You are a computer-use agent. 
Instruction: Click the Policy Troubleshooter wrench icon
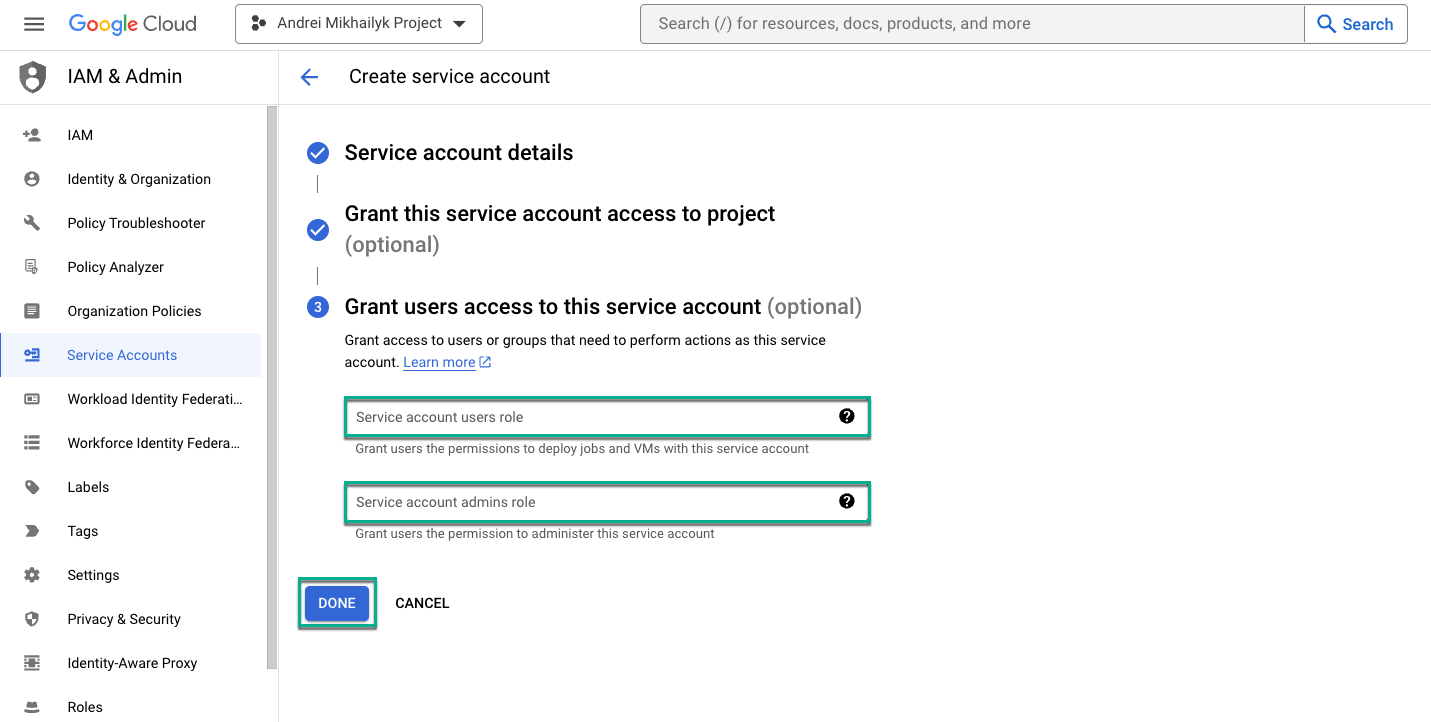(x=32, y=223)
